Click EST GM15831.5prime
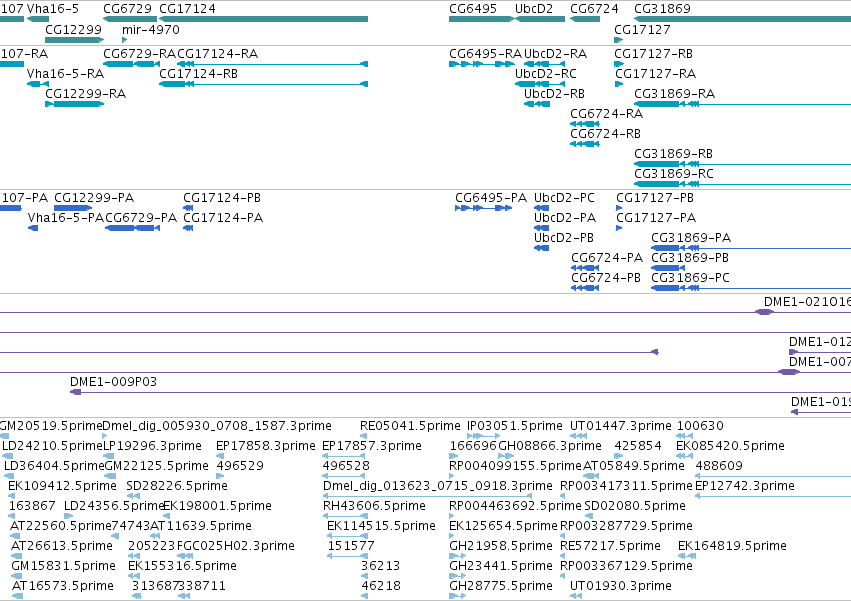 point(17,576)
